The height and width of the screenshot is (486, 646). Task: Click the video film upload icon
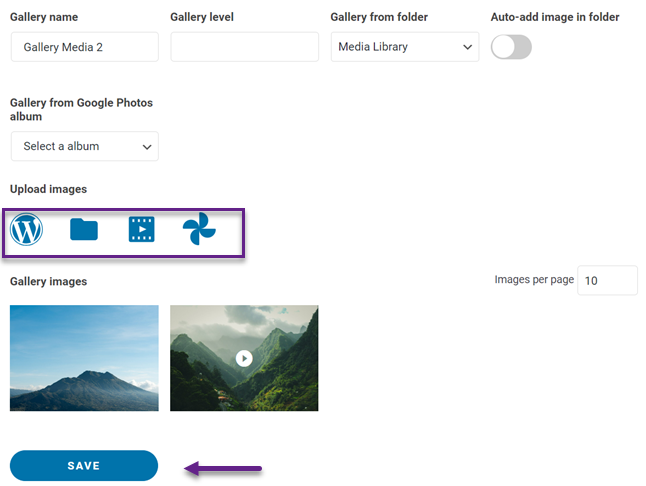142,230
